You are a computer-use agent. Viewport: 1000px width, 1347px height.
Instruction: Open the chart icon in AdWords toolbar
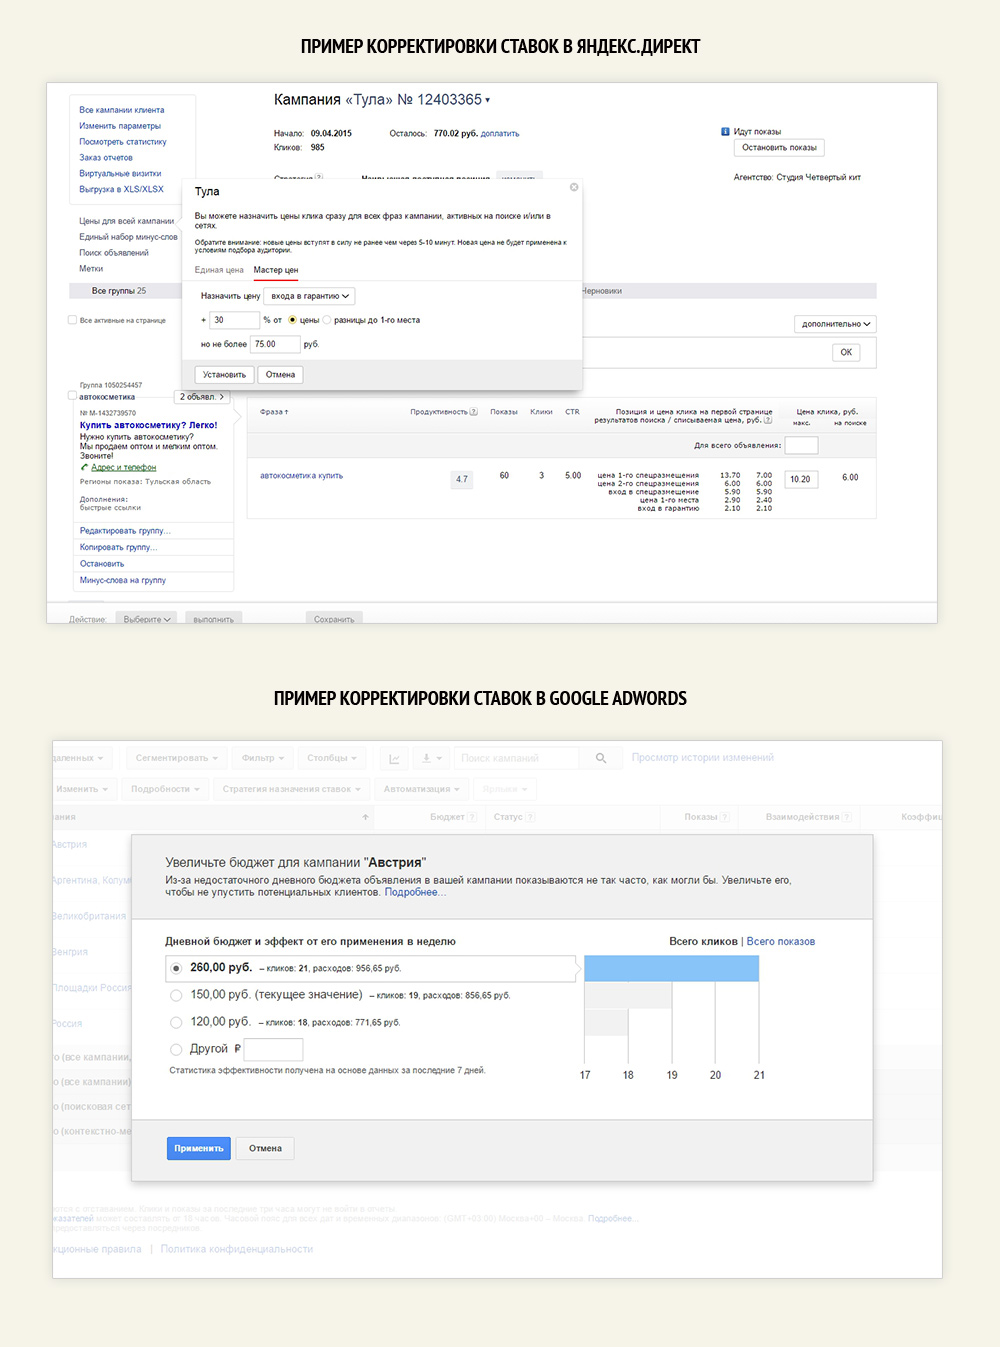[394, 758]
